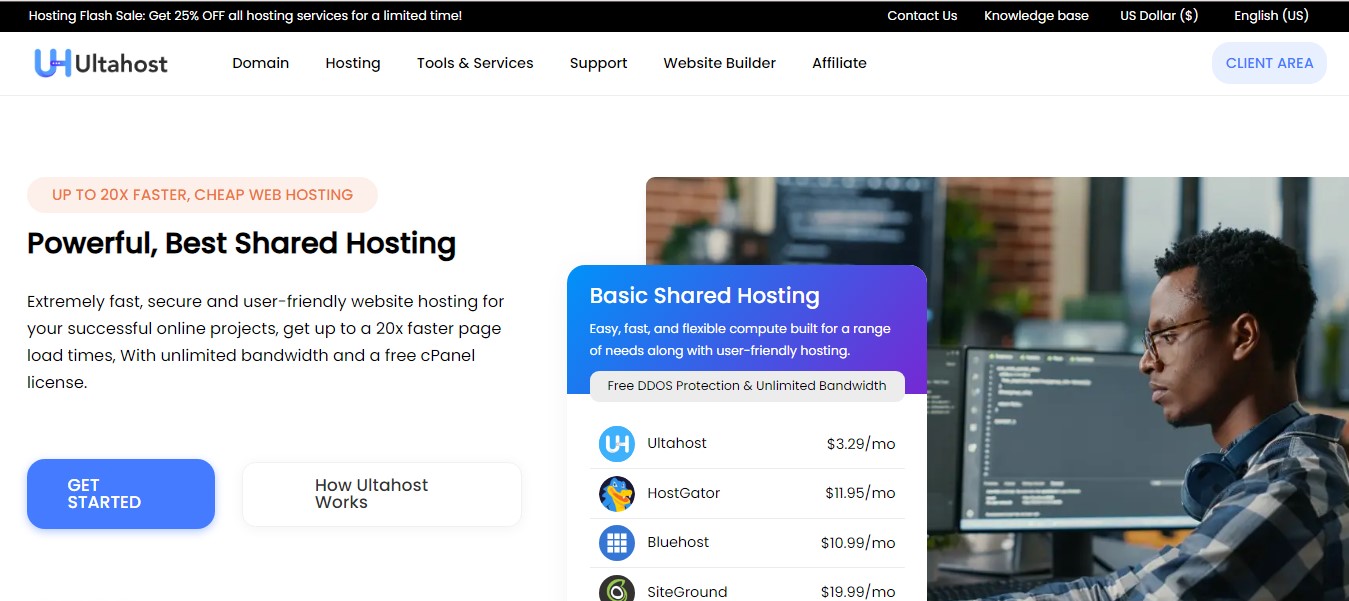Open the Support menu item
This screenshot has width=1349, height=601.
click(598, 63)
